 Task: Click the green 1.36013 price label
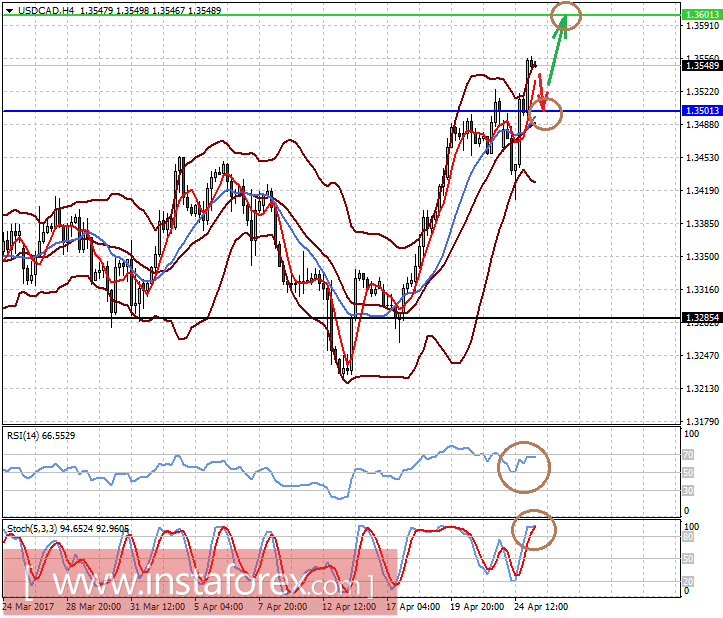coord(702,15)
